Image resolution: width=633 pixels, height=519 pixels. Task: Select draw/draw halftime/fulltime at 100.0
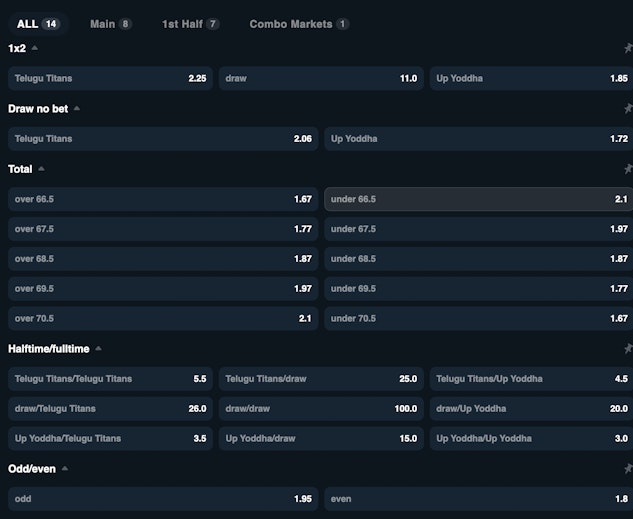321,408
